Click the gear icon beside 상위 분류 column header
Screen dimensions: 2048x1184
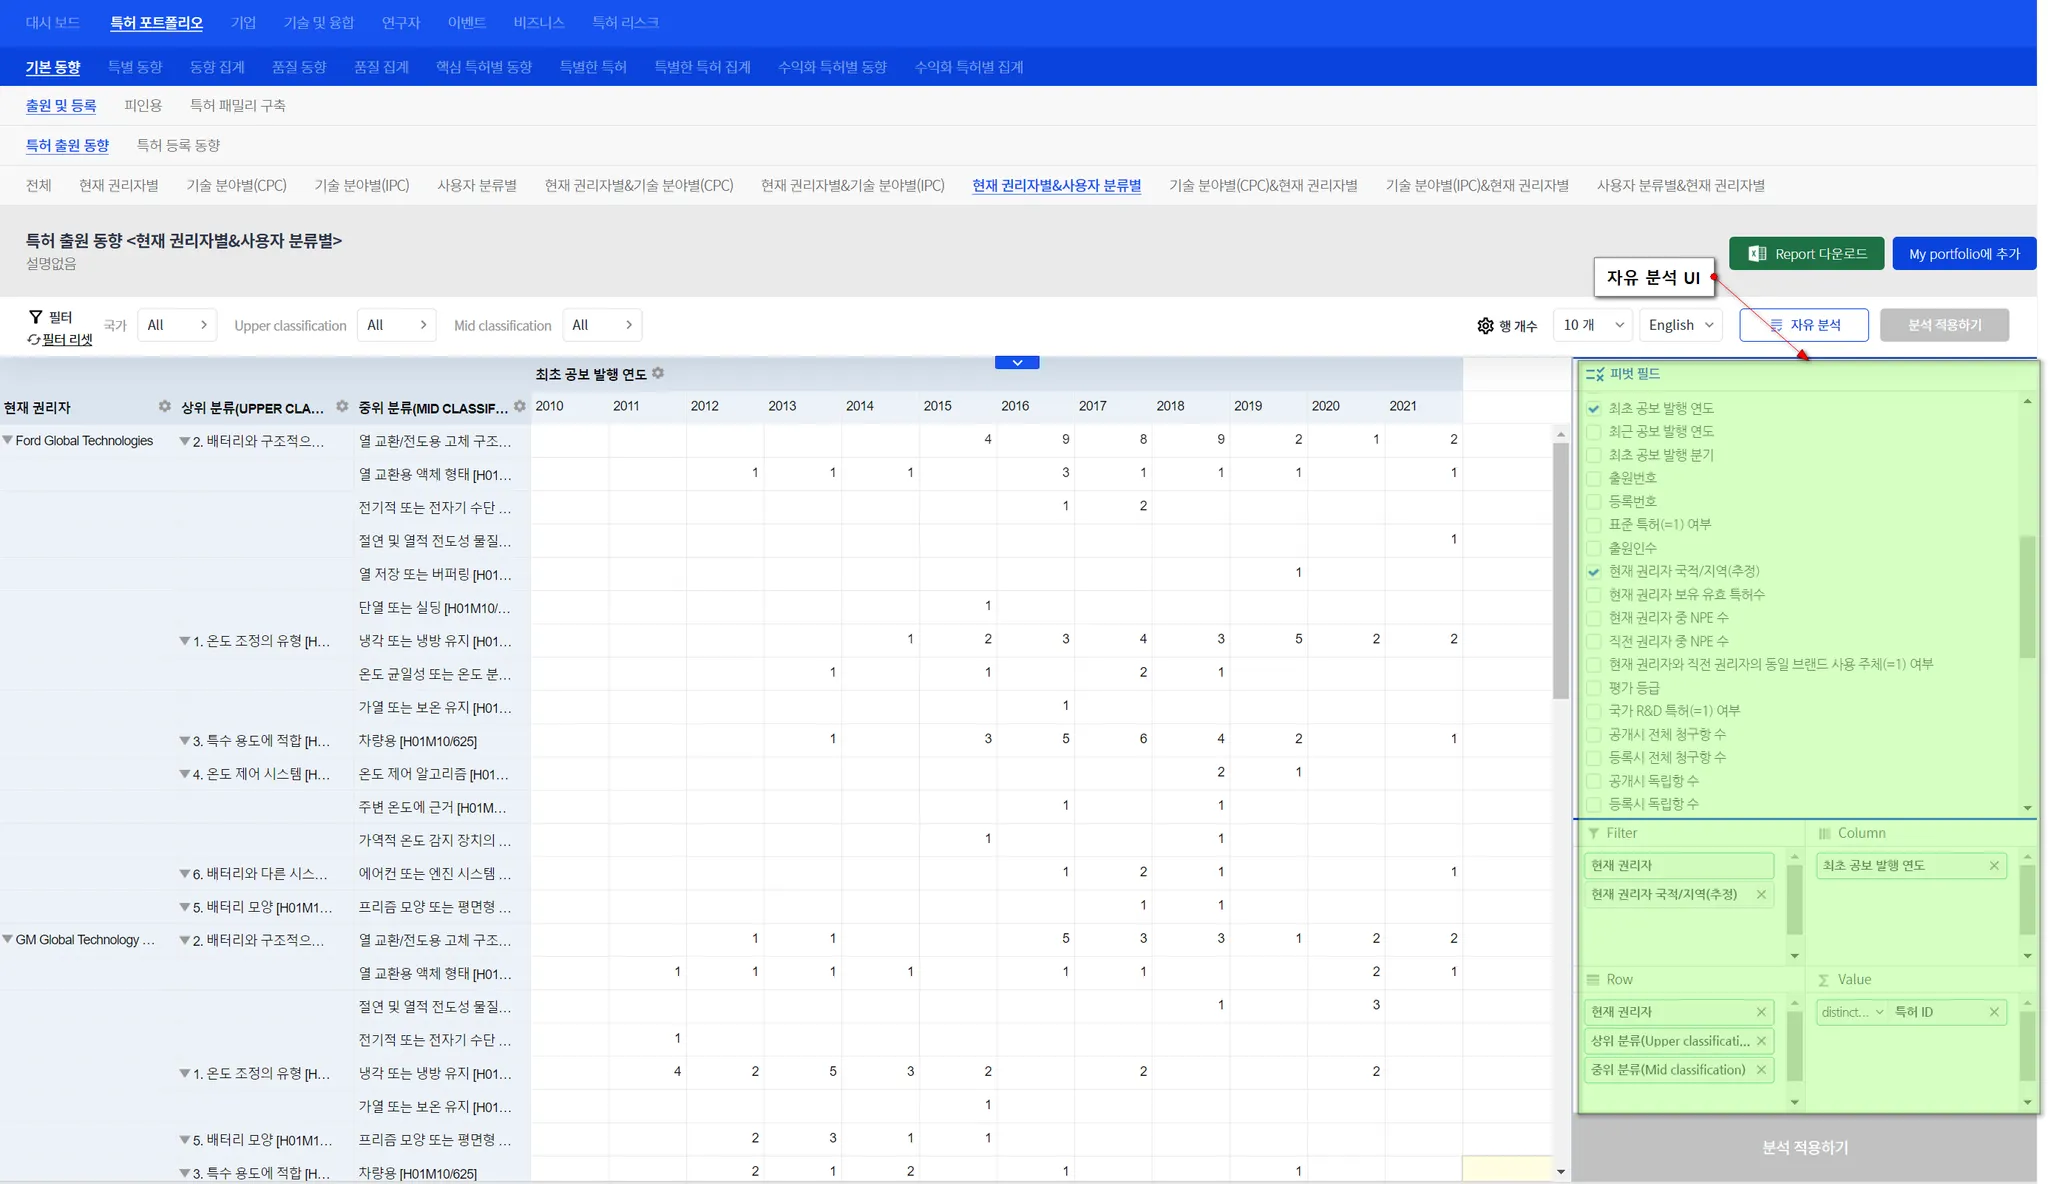tap(342, 406)
